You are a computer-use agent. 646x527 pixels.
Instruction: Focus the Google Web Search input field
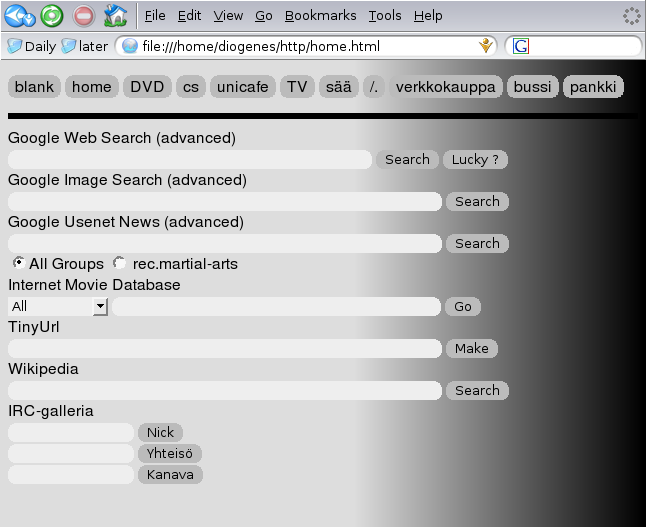(190, 159)
